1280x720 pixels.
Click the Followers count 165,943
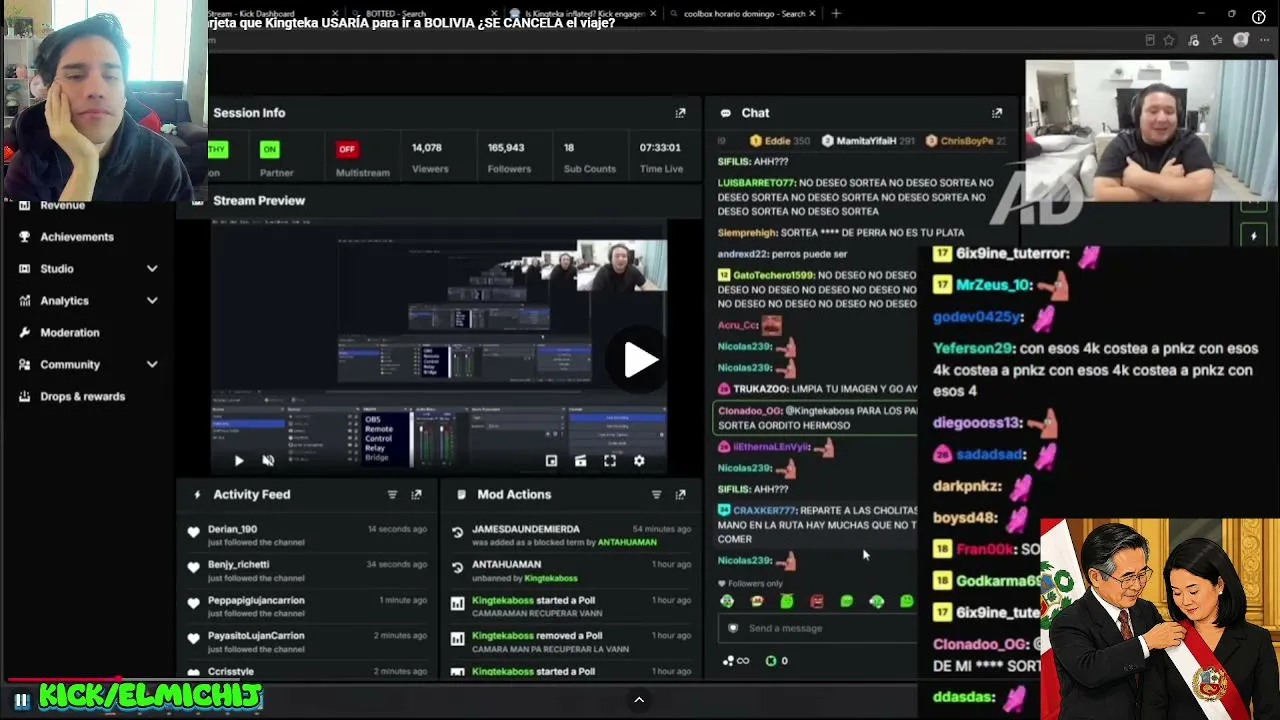507,148
